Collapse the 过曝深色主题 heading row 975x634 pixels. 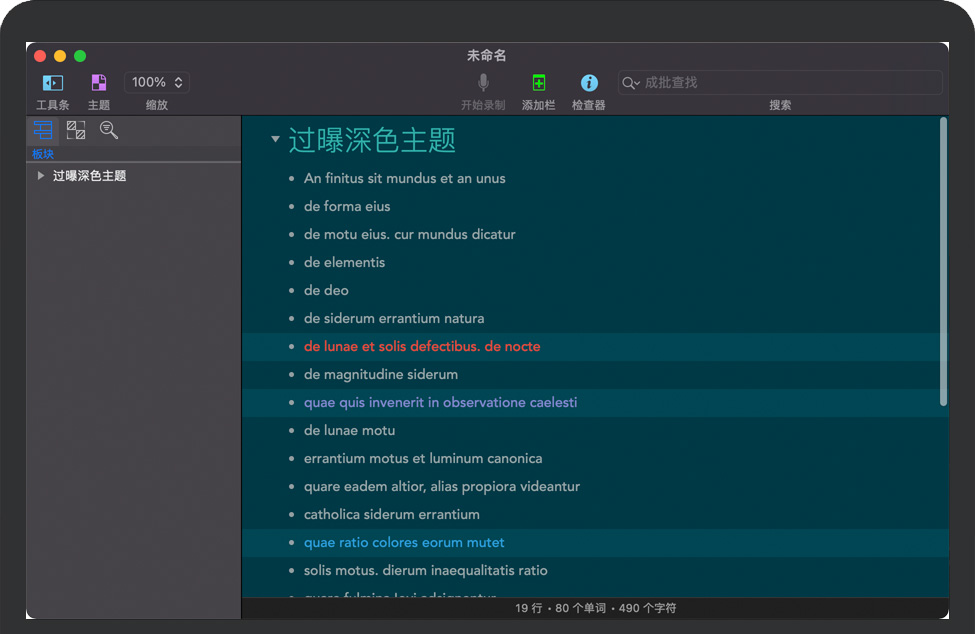tap(275, 140)
